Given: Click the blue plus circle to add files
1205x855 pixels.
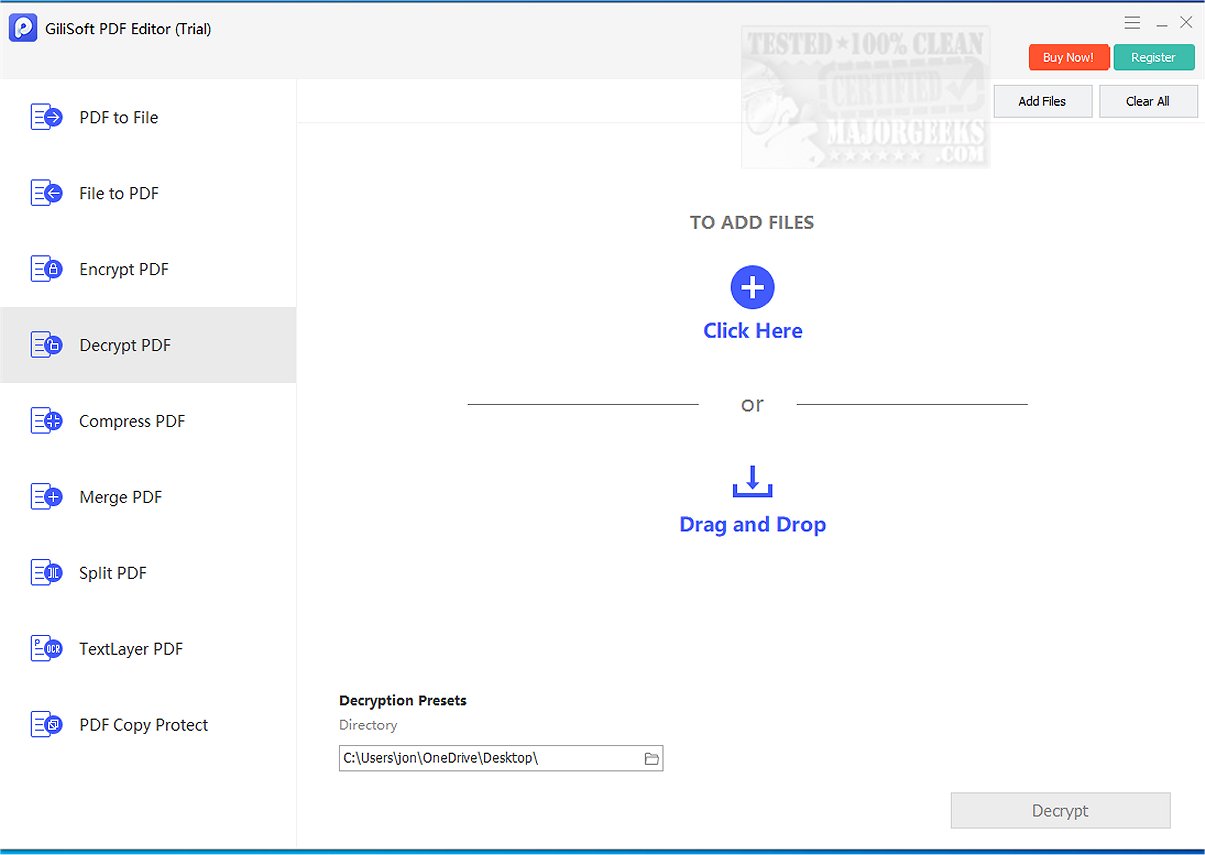Looking at the screenshot, I should (753, 288).
